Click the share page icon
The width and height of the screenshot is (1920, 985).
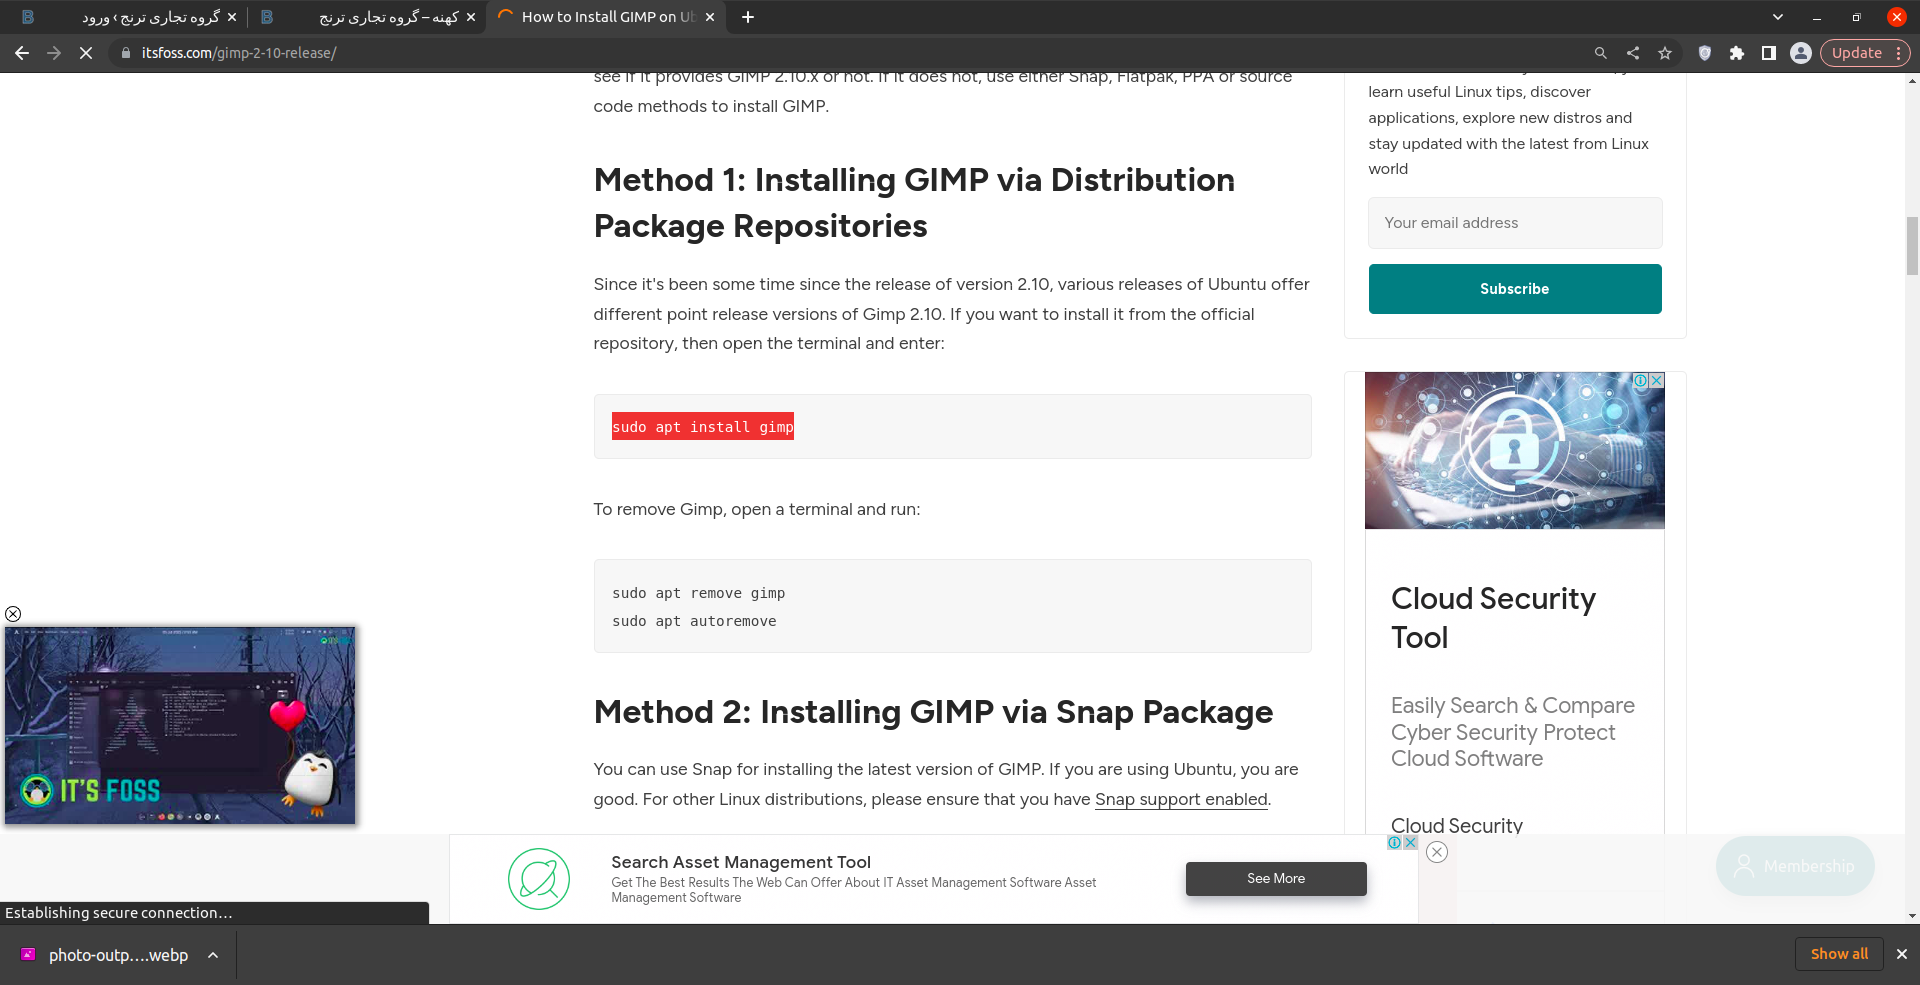(1633, 53)
